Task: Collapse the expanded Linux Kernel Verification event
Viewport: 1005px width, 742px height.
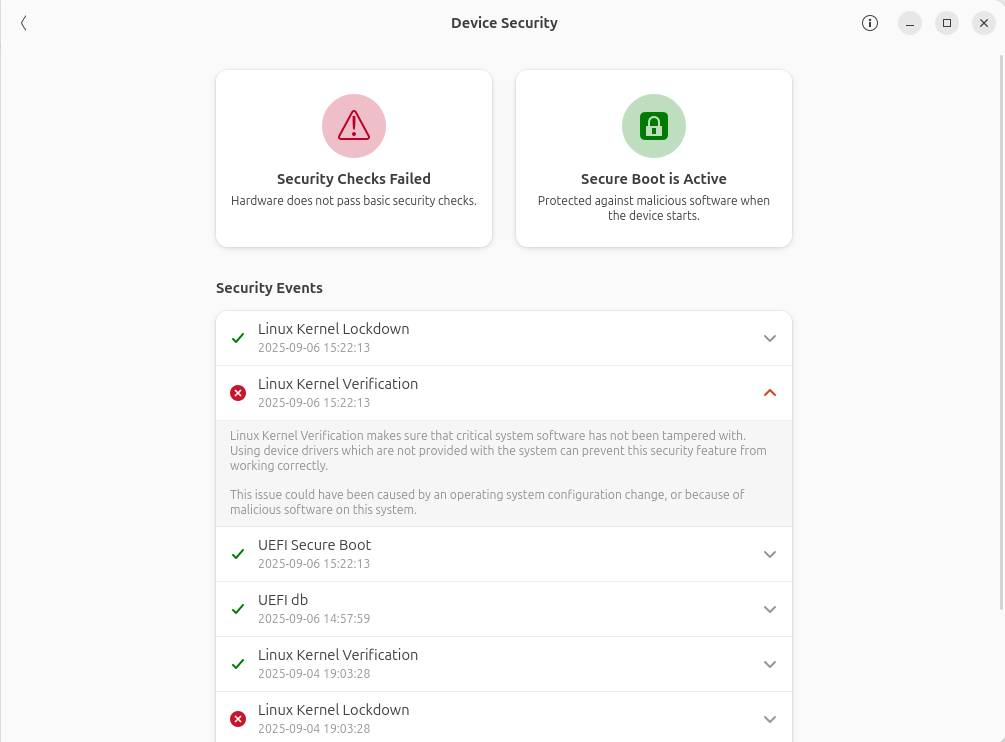Action: 770,393
